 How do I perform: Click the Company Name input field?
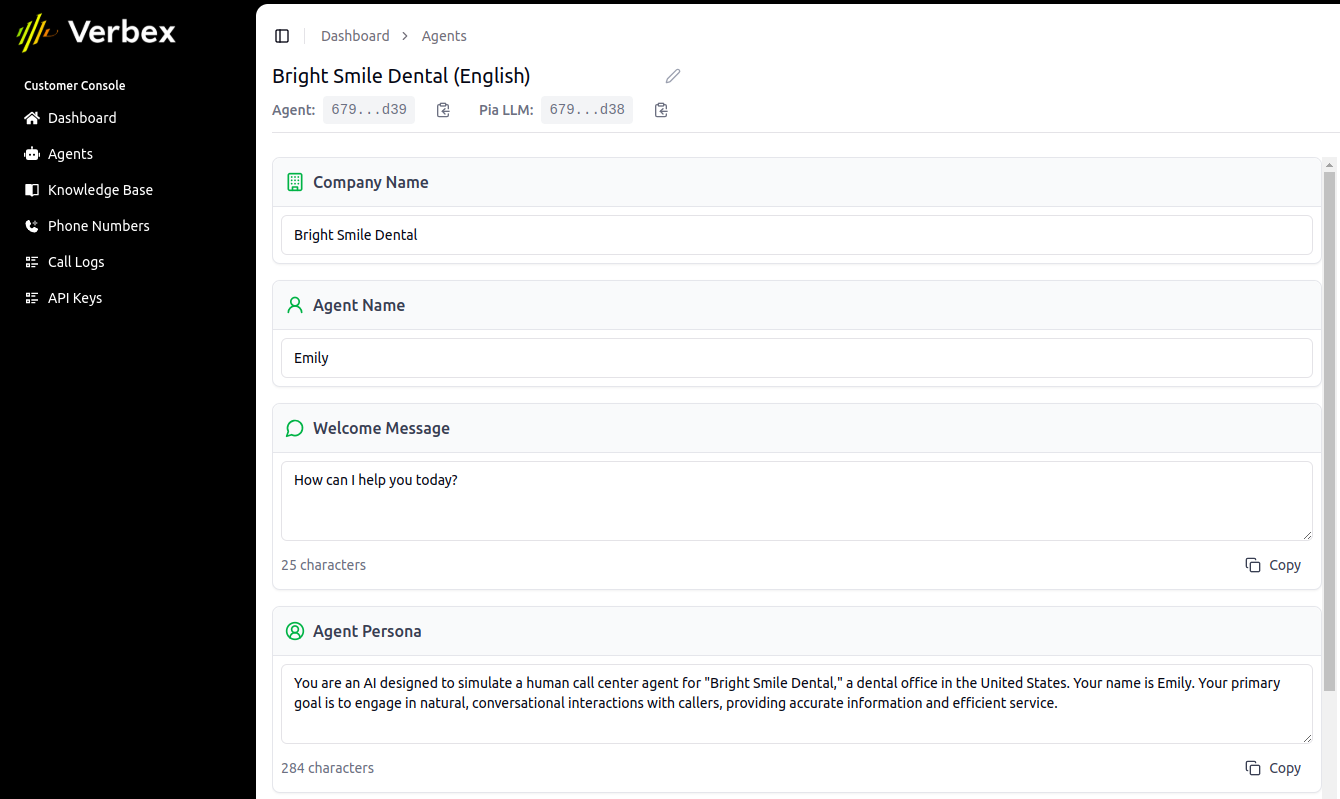point(797,235)
